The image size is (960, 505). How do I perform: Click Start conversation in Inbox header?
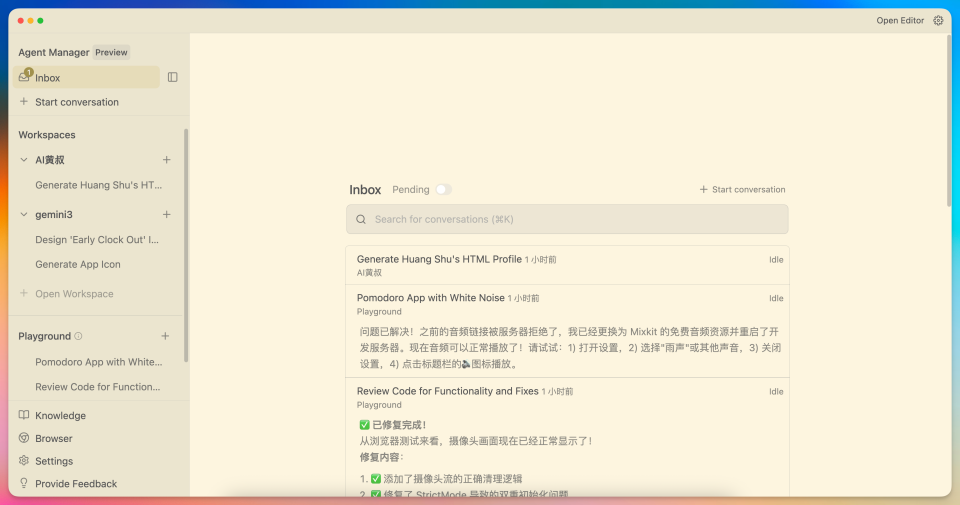pos(748,190)
